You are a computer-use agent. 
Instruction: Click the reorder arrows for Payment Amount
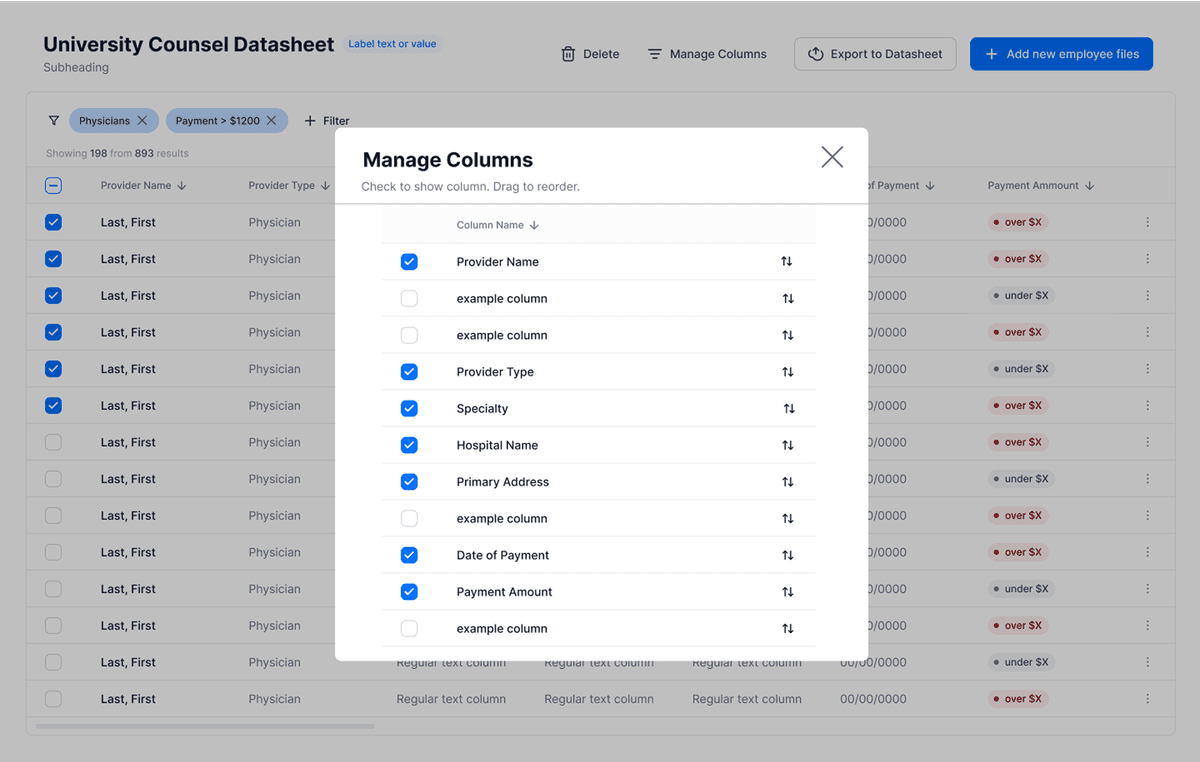(x=788, y=592)
